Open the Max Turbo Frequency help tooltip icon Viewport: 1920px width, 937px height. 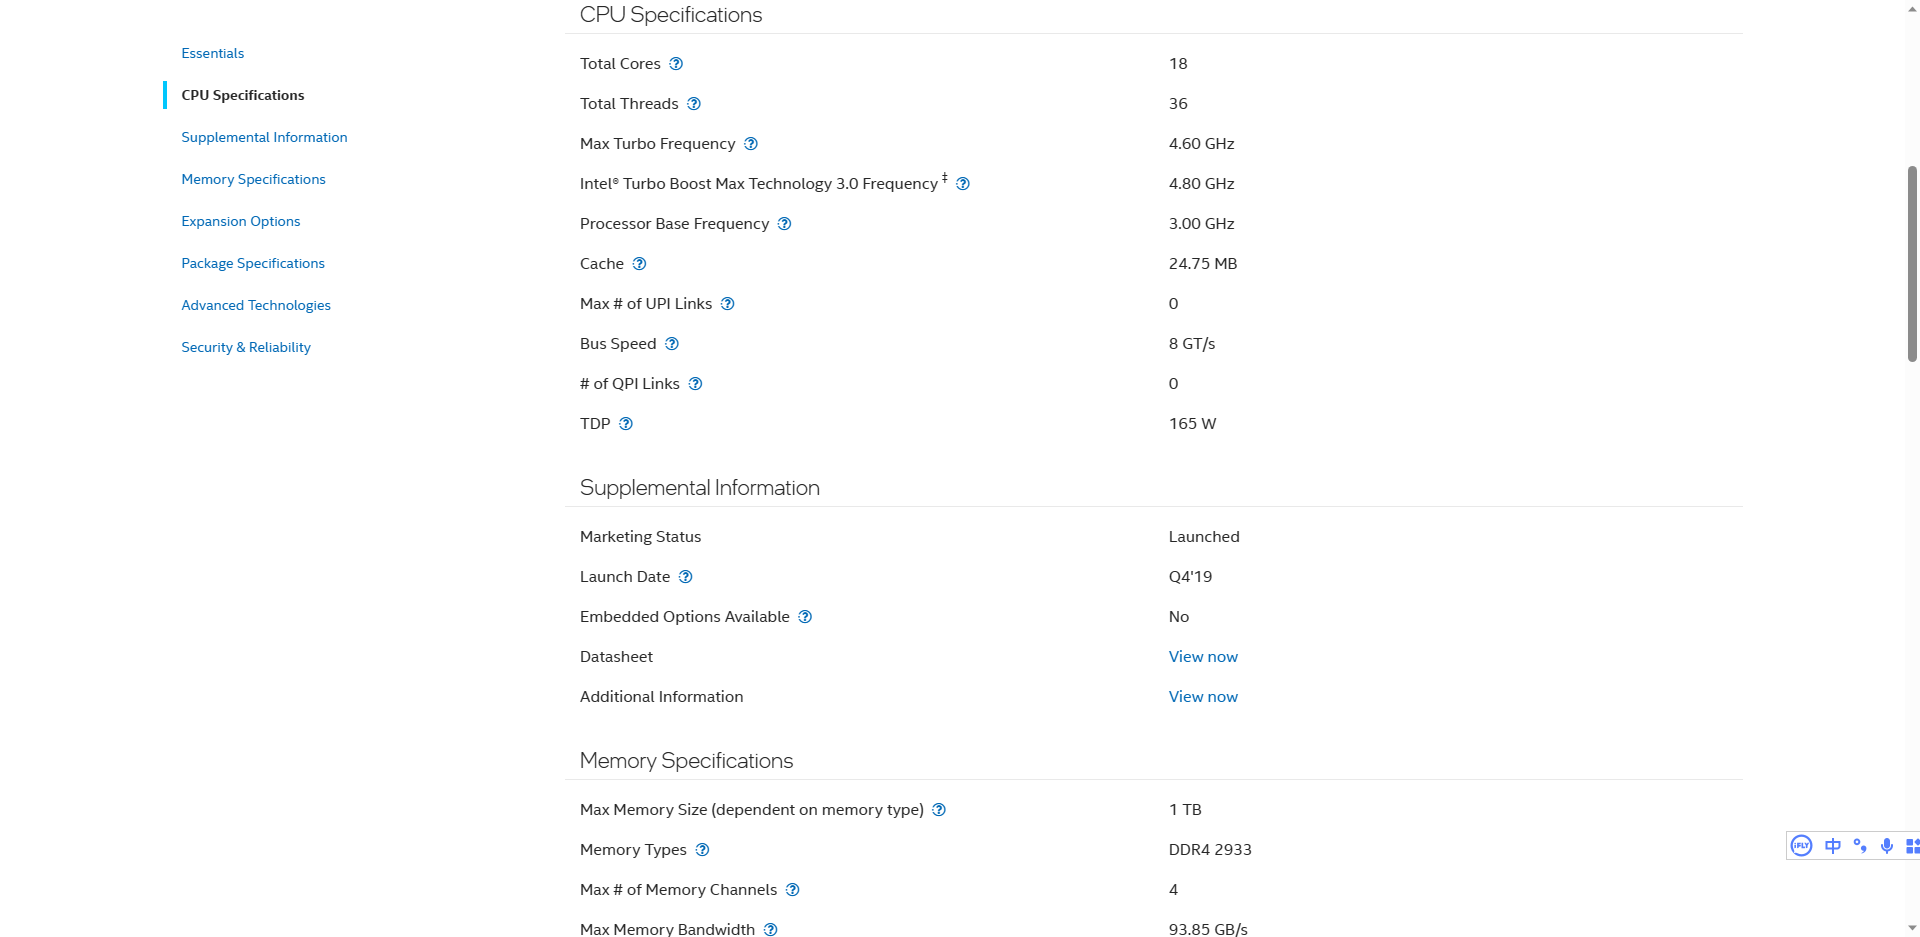point(751,144)
